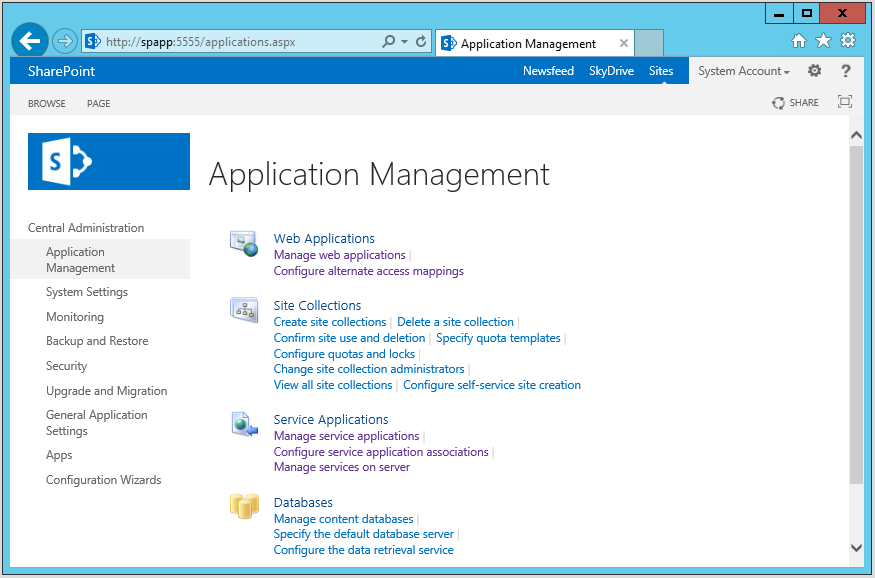
Task: Close the Application Management browser tab
Action: pos(624,43)
